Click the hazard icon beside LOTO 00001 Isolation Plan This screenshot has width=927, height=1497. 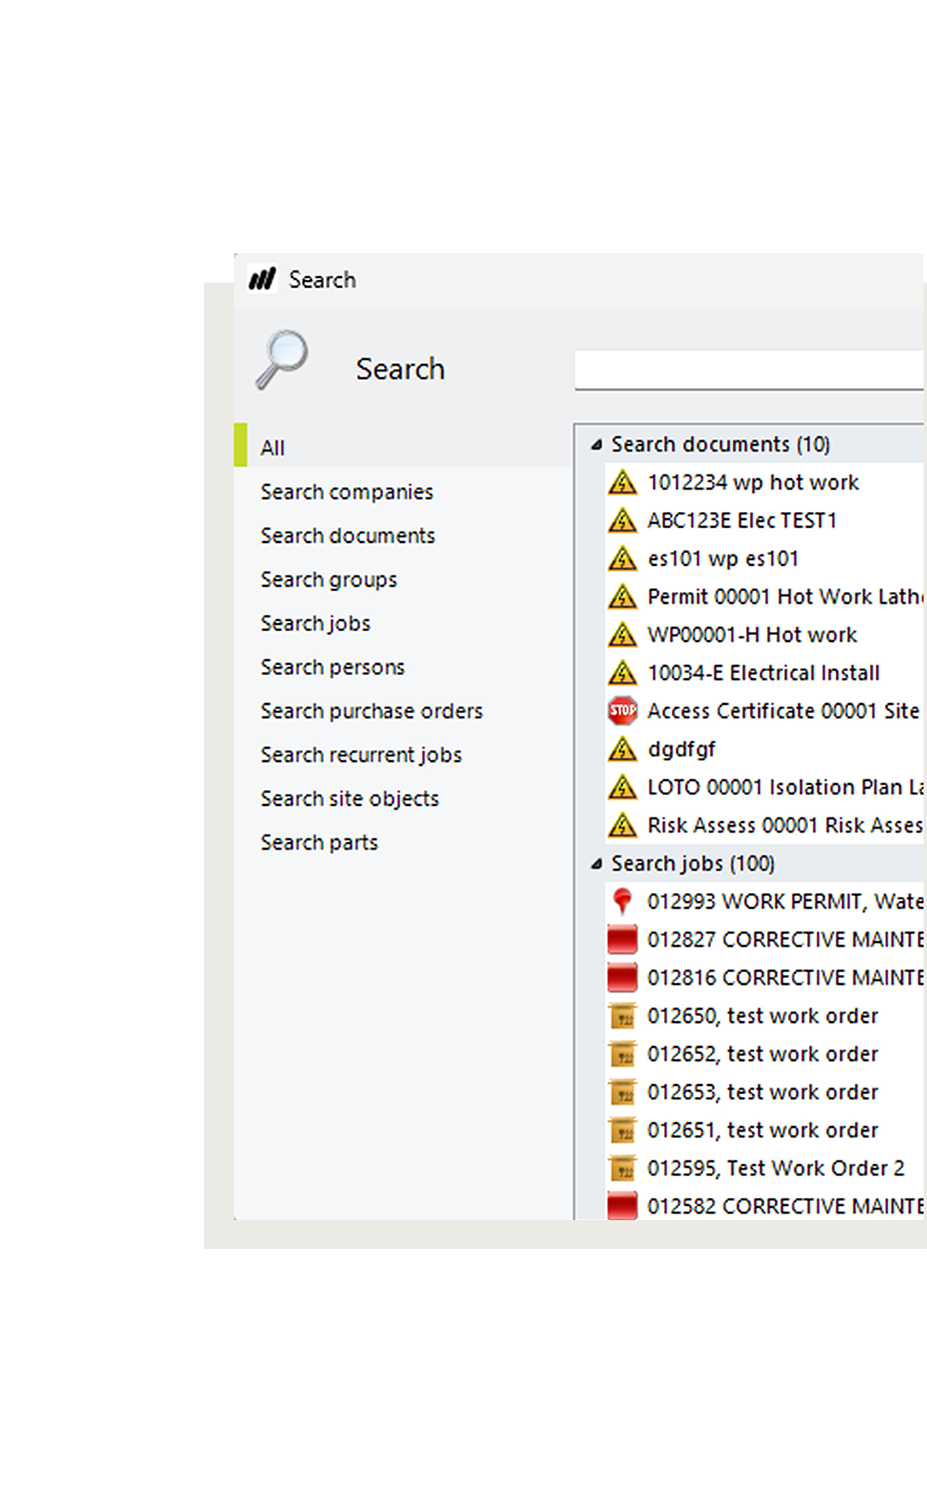point(622,787)
